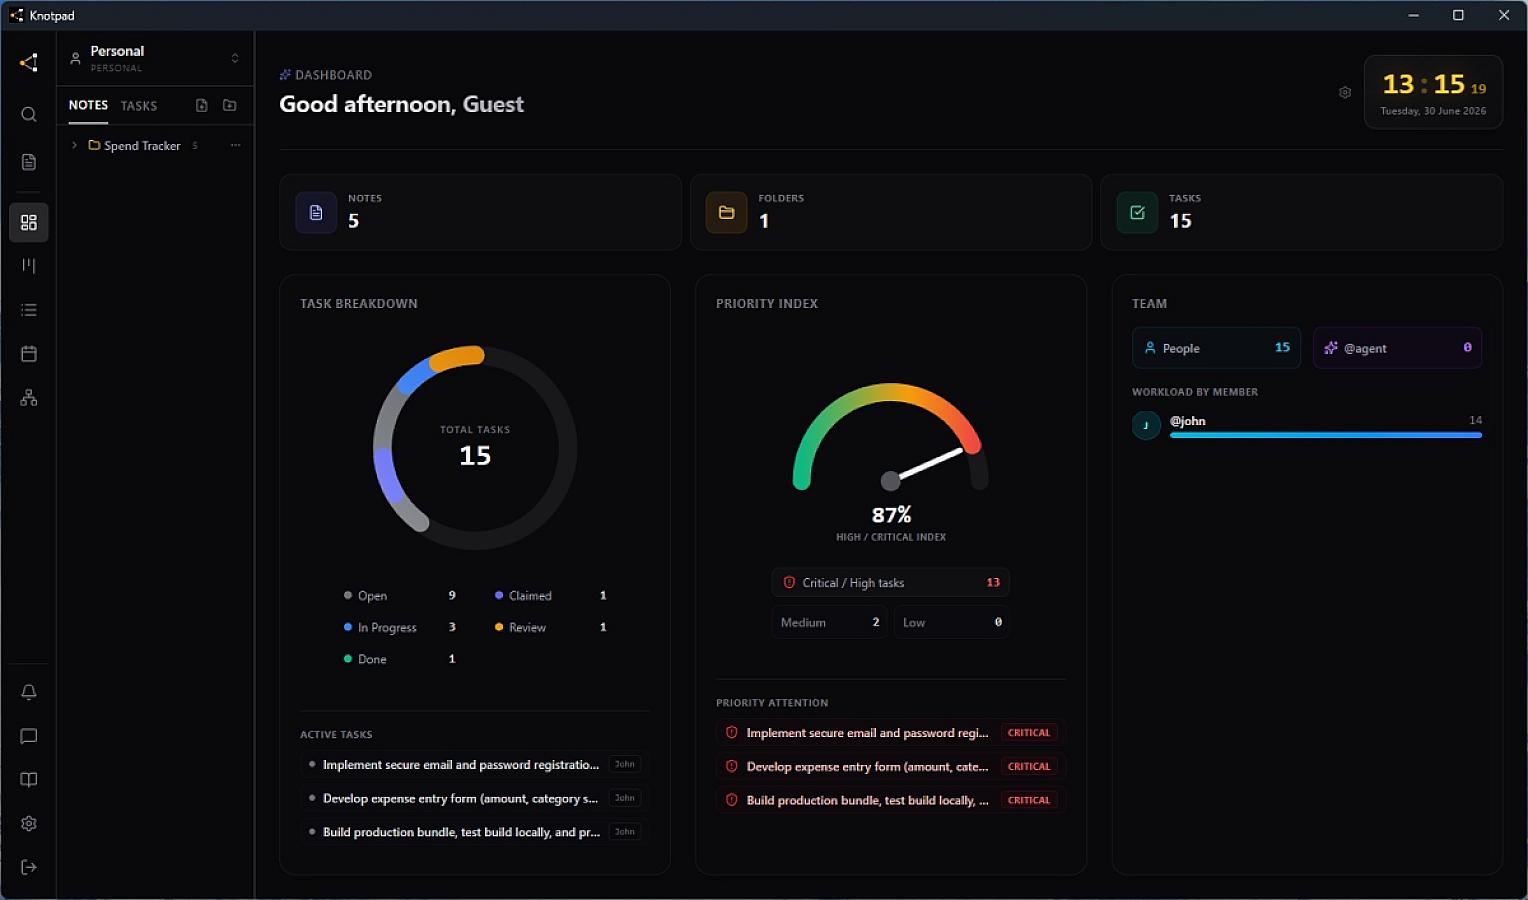
Task: Open the notes document icon in sidebar
Action: coord(29,162)
